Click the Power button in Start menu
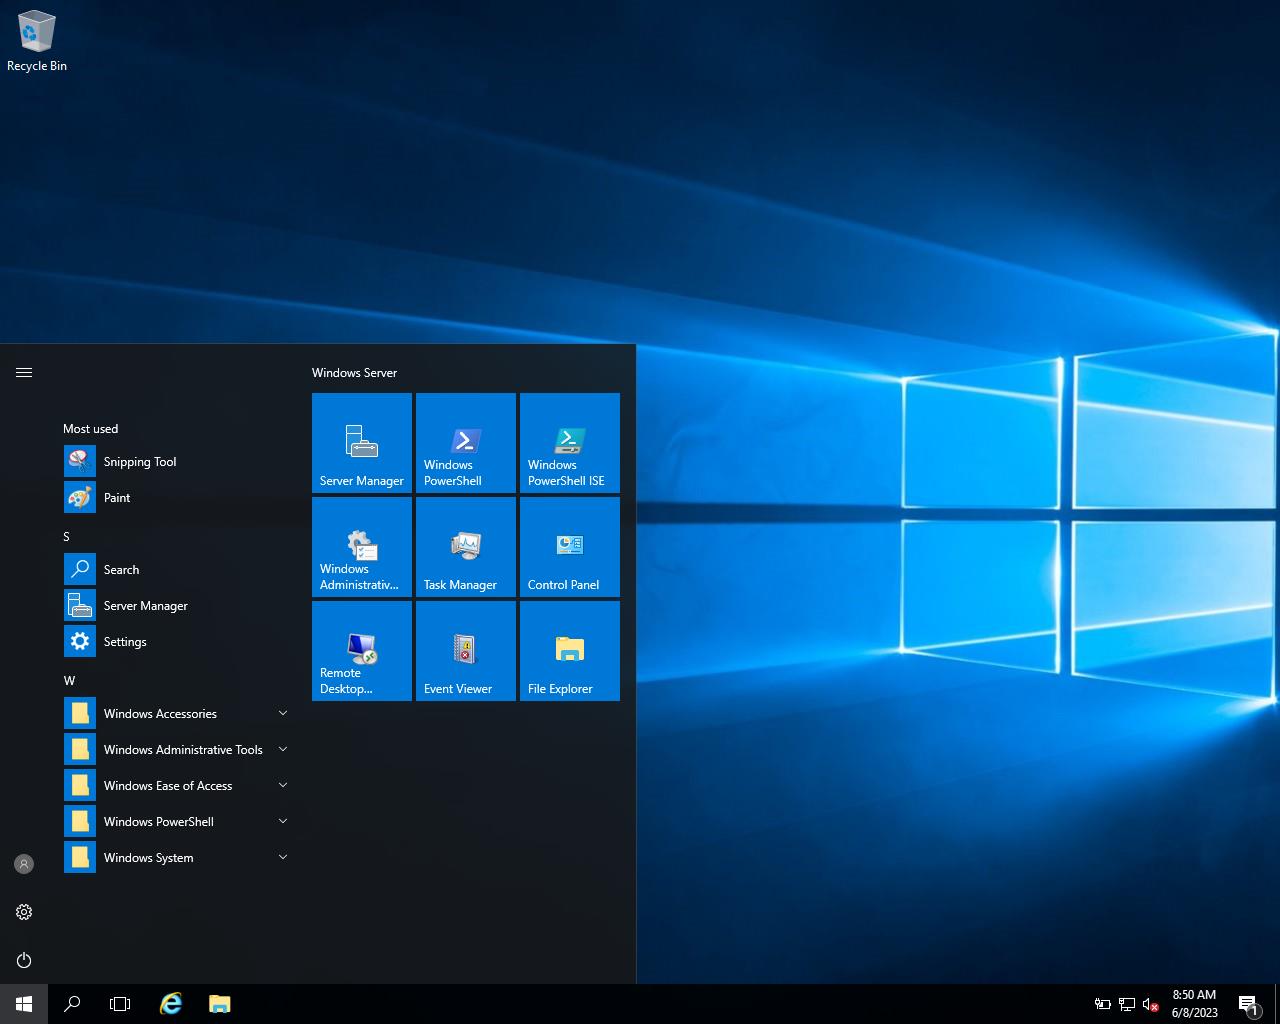 24,960
